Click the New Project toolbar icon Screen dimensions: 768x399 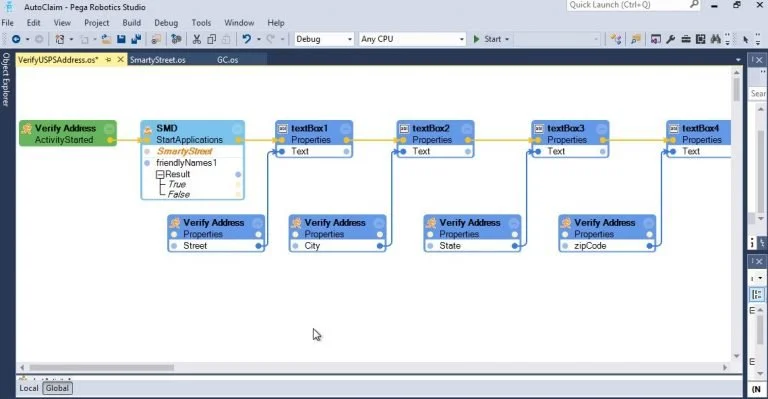pyautogui.click(x=60, y=39)
